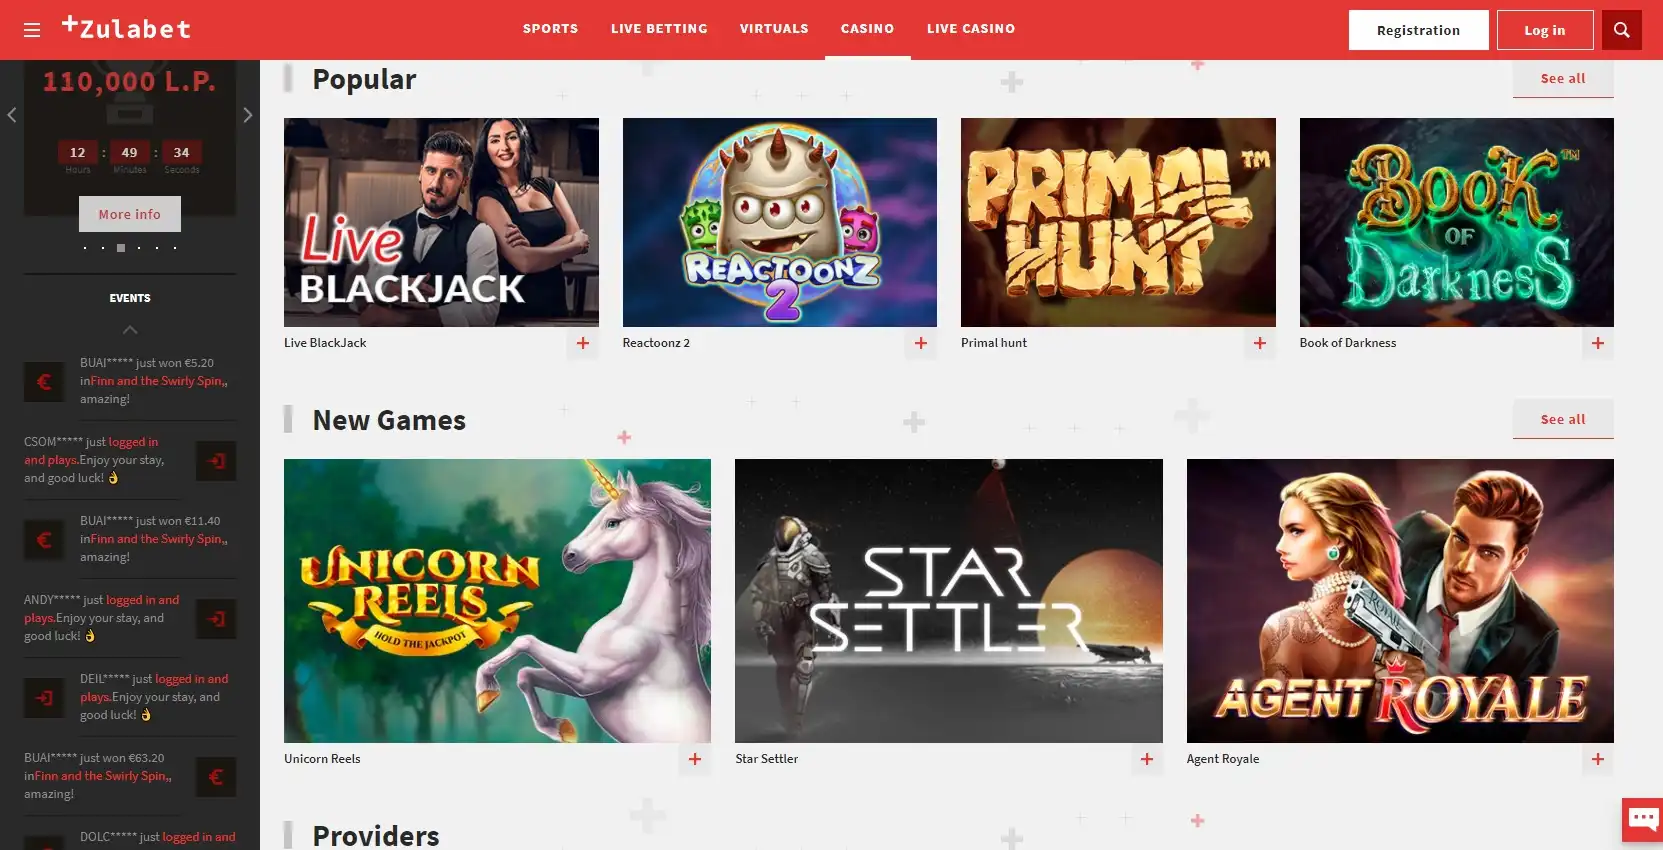Screen dimensions: 1663x850
Task: Add Reactoonz 2 with plus icon
Action: pyautogui.click(x=921, y=343)
